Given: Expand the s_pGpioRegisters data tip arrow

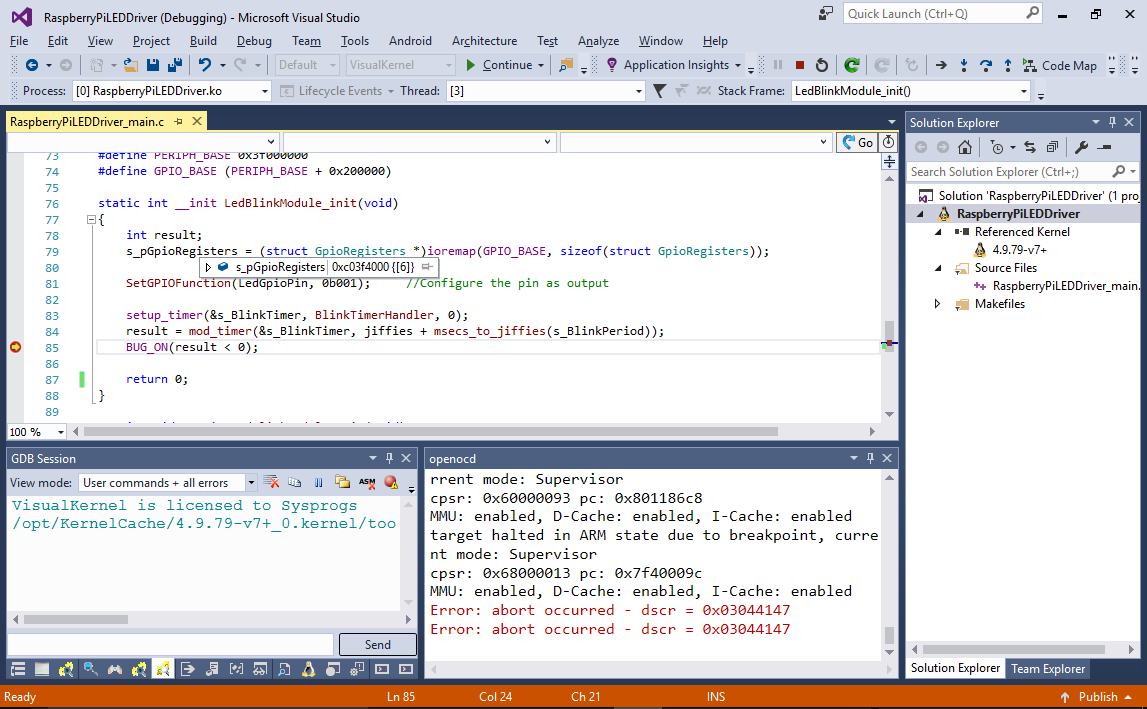Looking at the screenshot, I should coord(208,267).
